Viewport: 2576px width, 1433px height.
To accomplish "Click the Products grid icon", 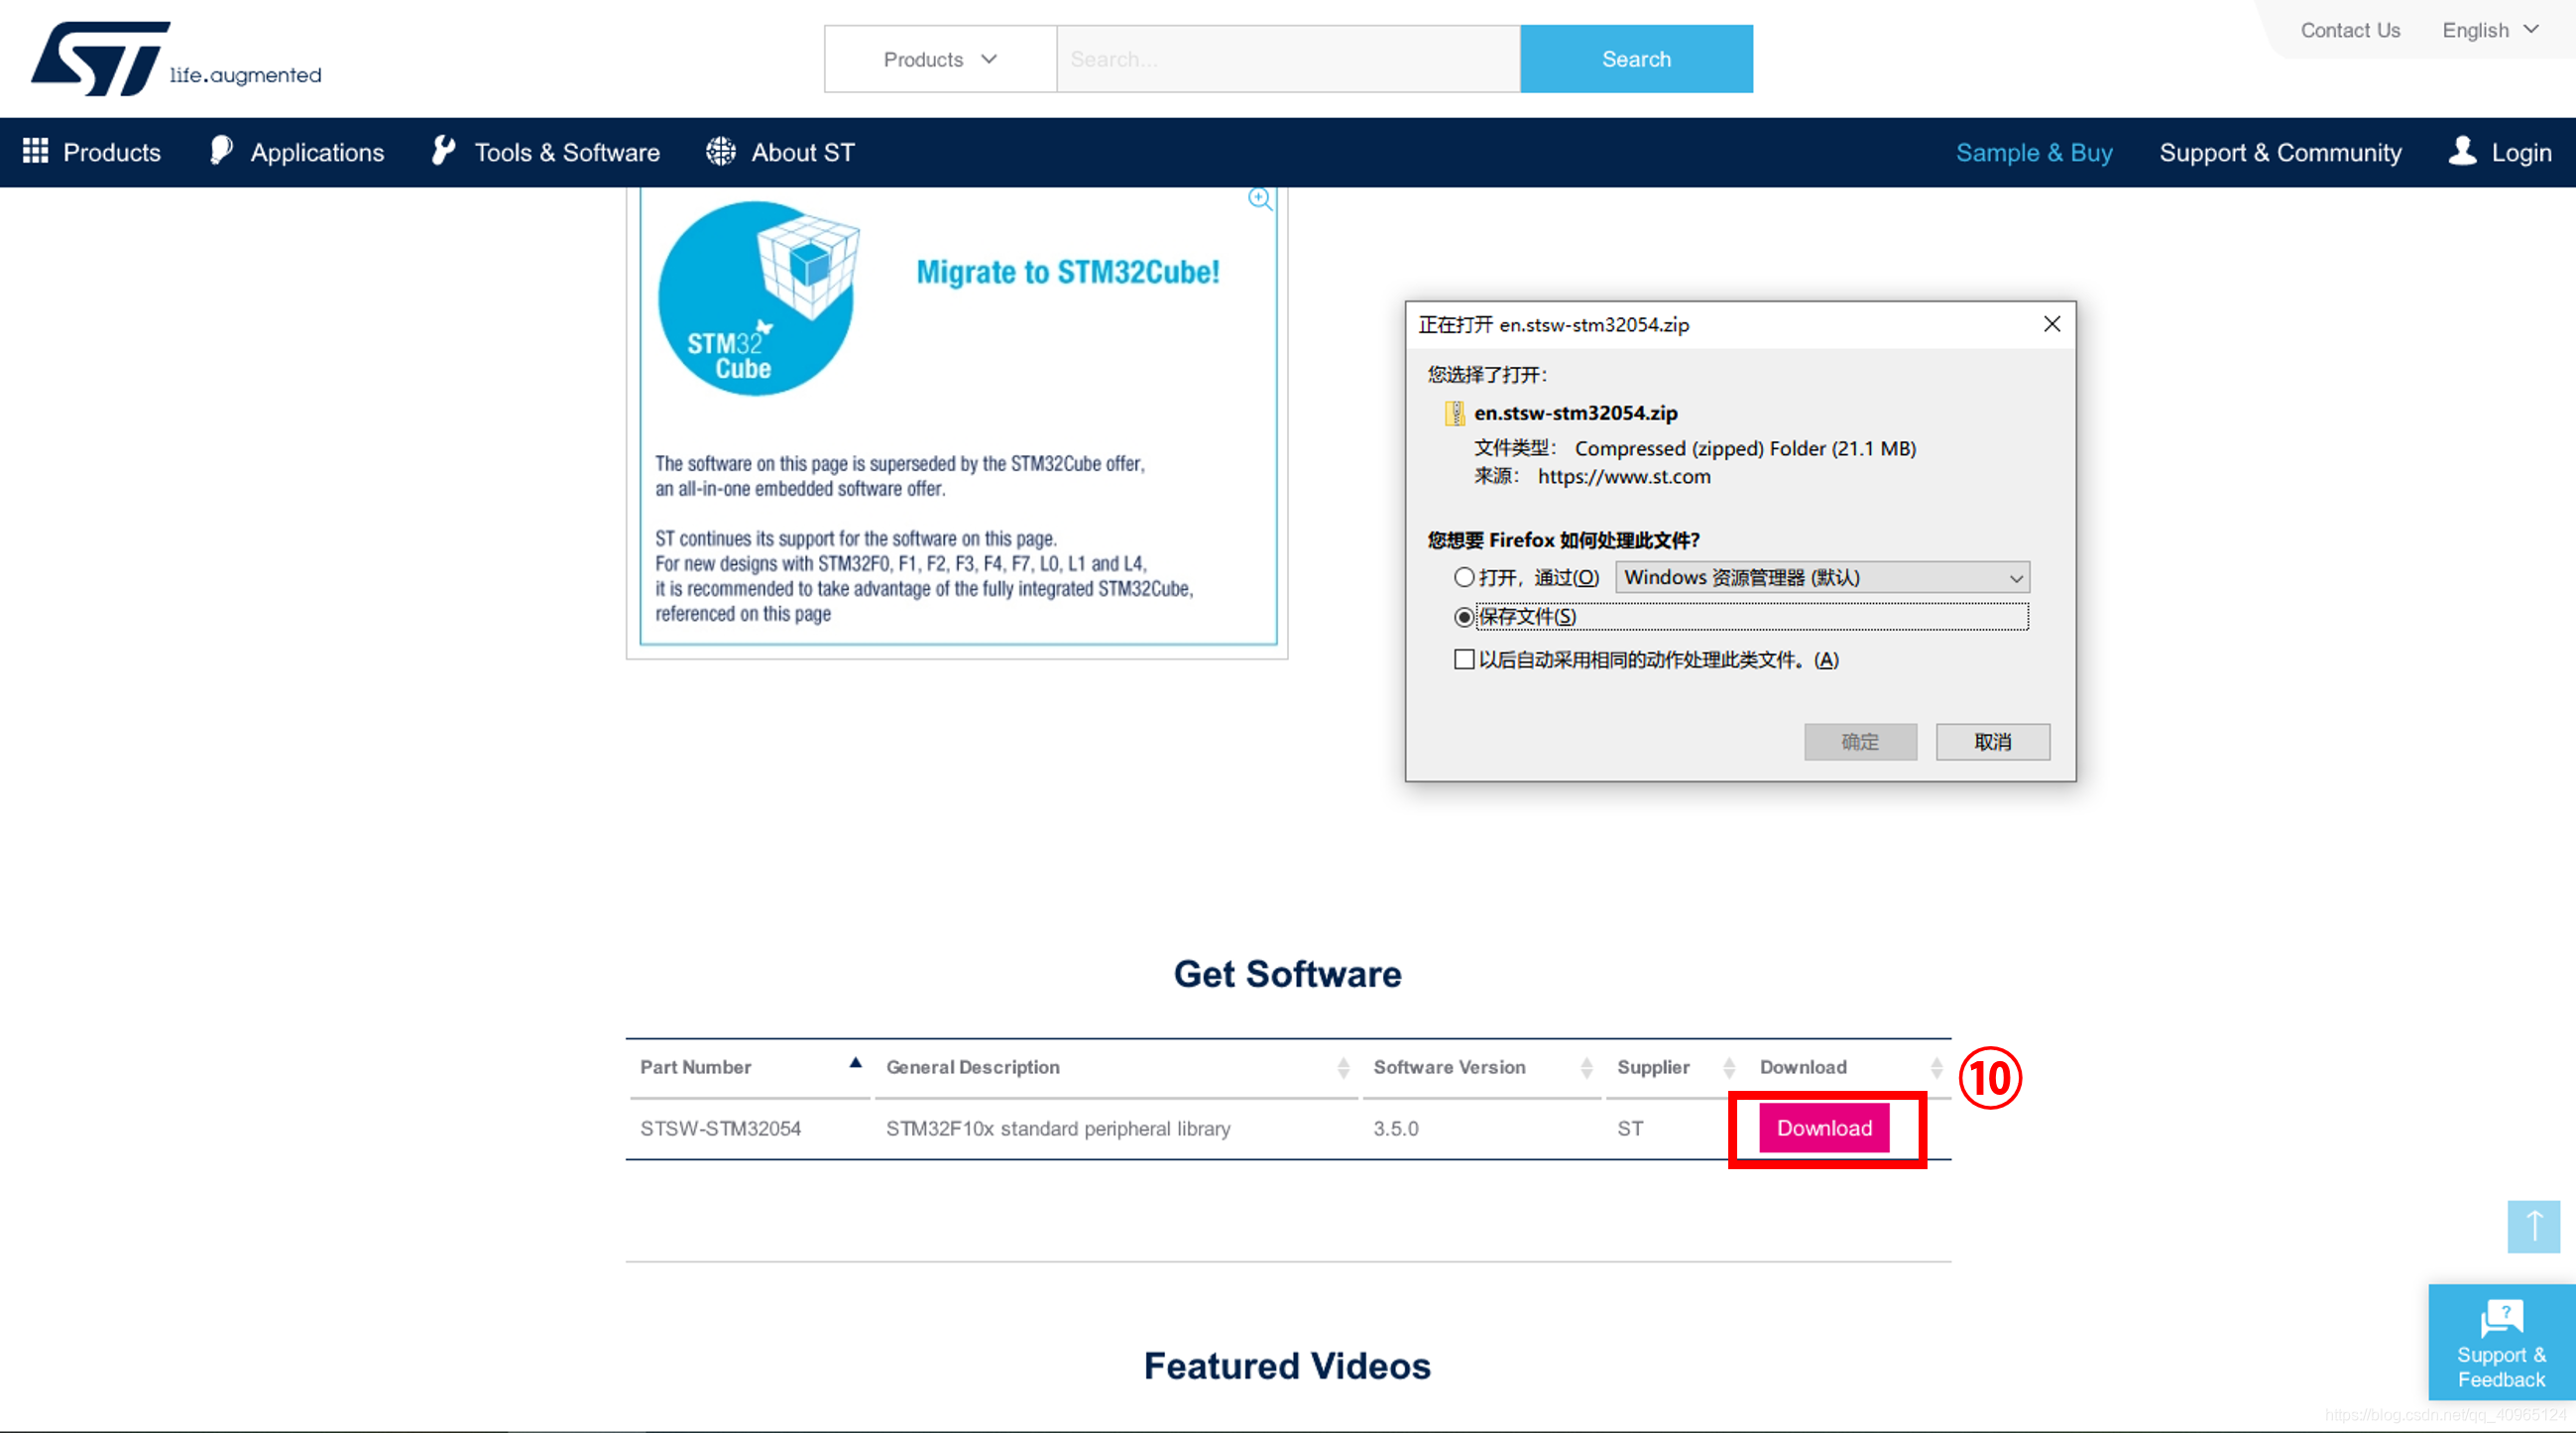I will coord(35,151).
